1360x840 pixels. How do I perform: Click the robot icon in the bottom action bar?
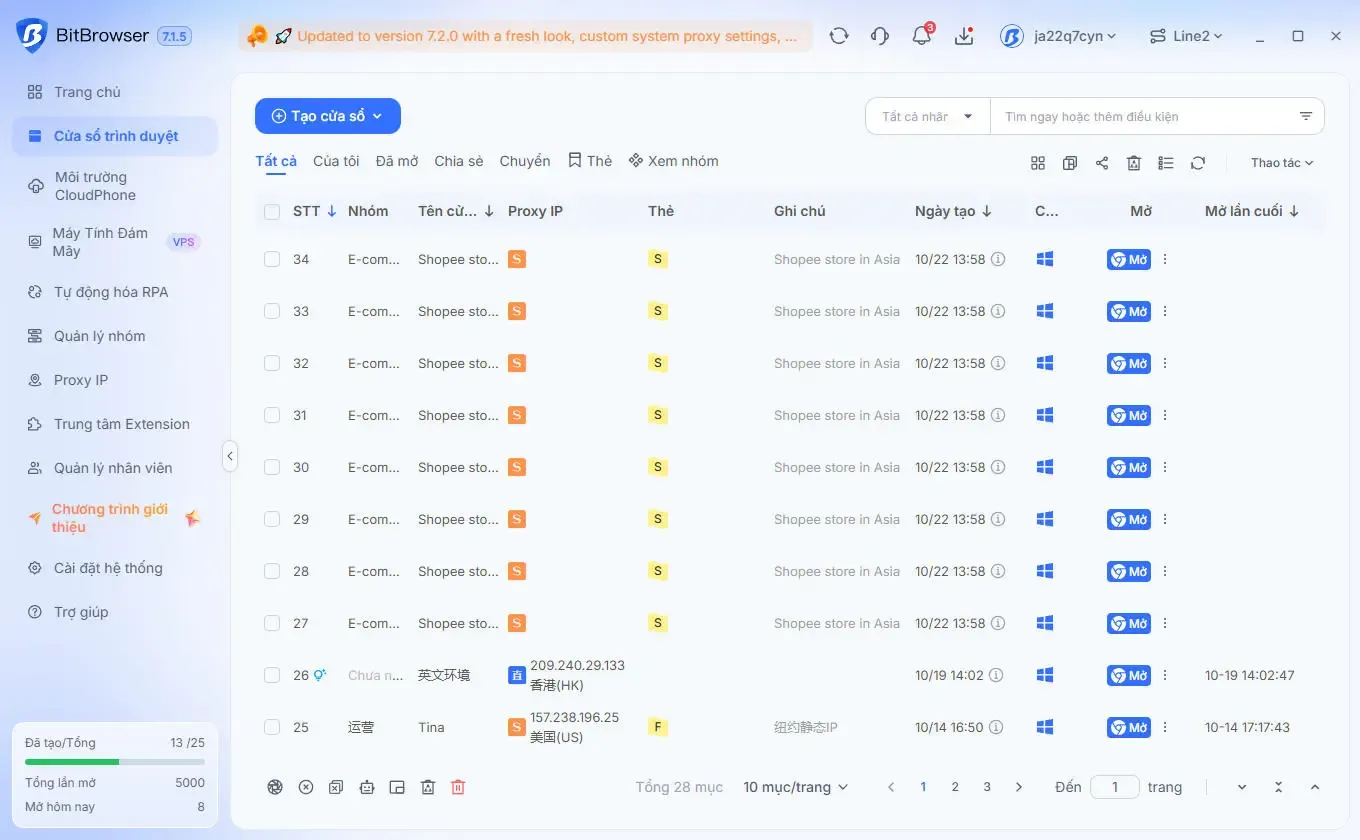point(367,787)
